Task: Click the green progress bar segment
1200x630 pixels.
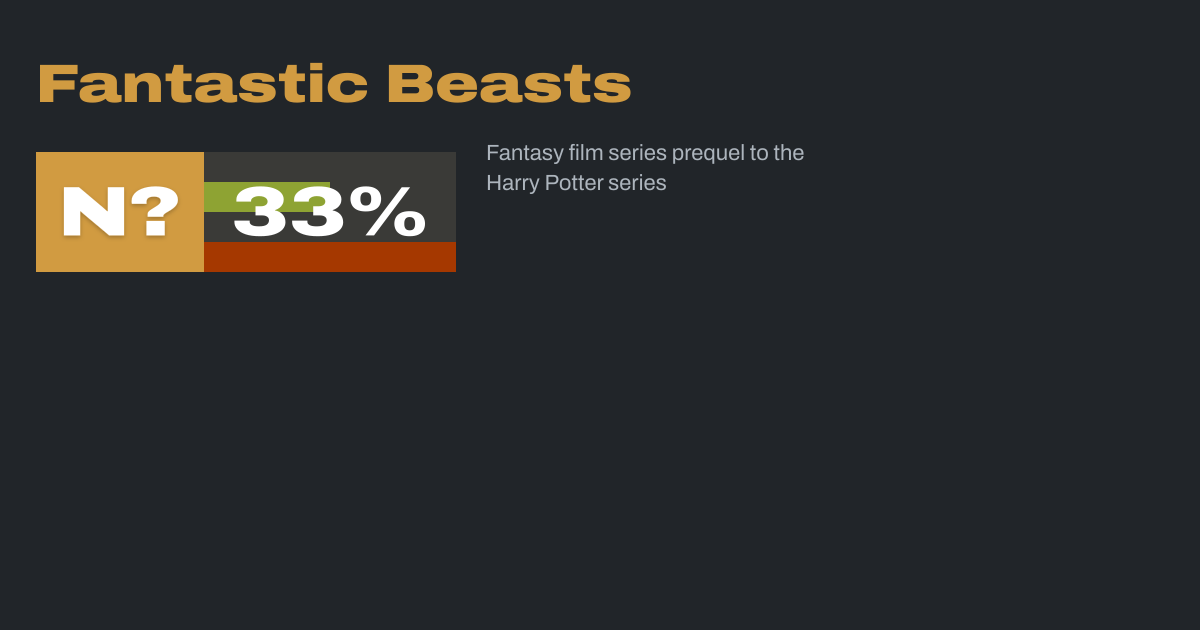Action: 218,196
